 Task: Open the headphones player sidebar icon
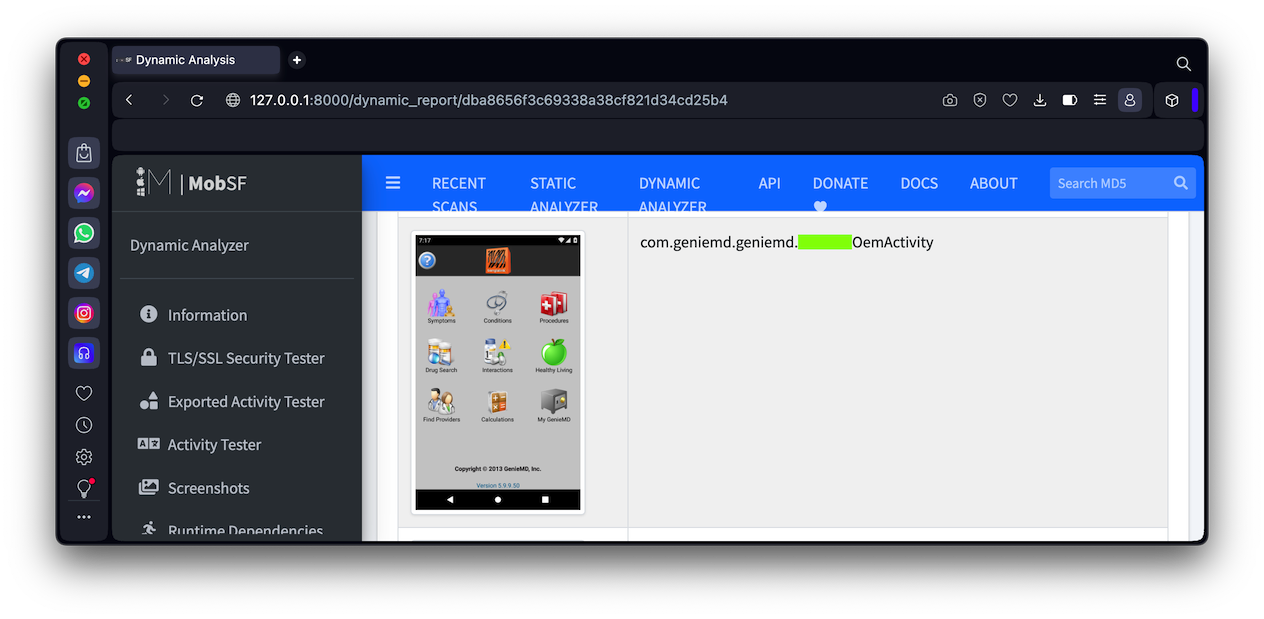point(84,353)
